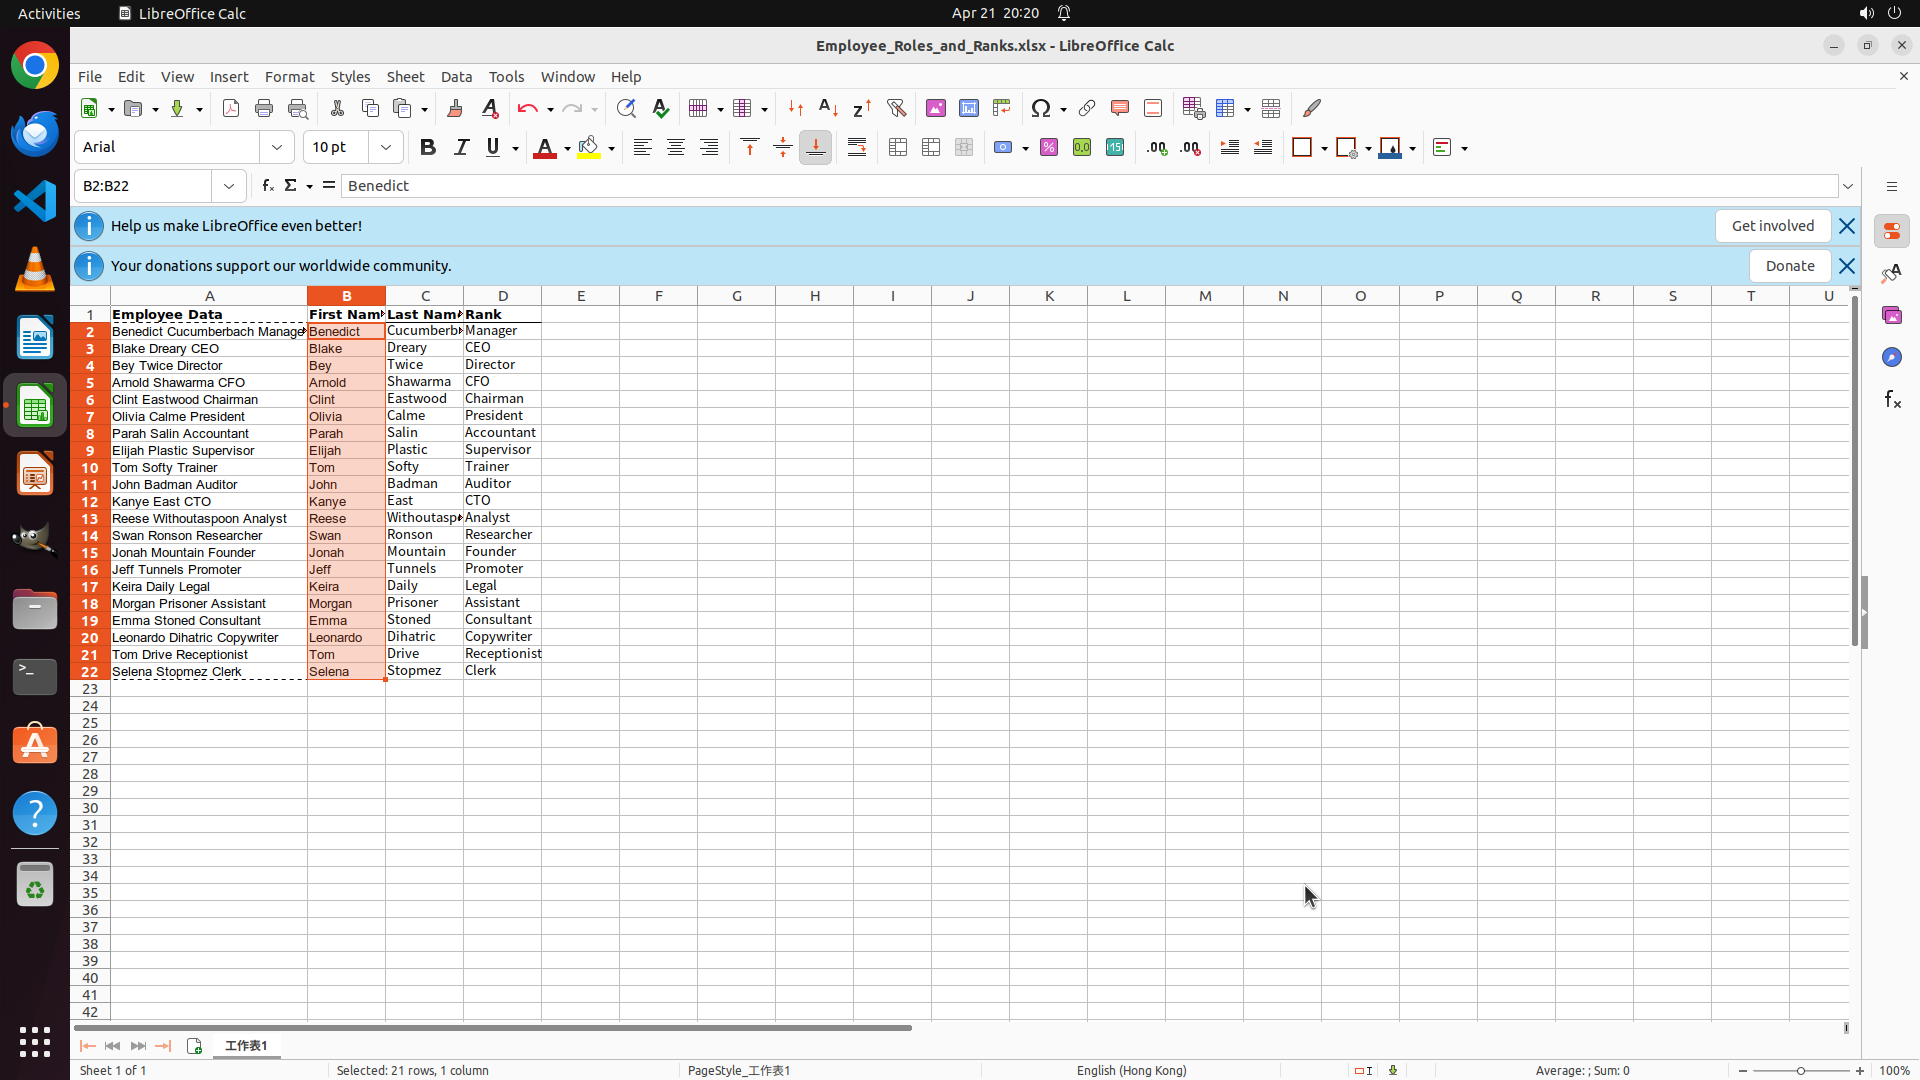The image size is (1920, 1080).
Task: Expand the Name Box dropdown arrow
Action: tap(229, 186)
